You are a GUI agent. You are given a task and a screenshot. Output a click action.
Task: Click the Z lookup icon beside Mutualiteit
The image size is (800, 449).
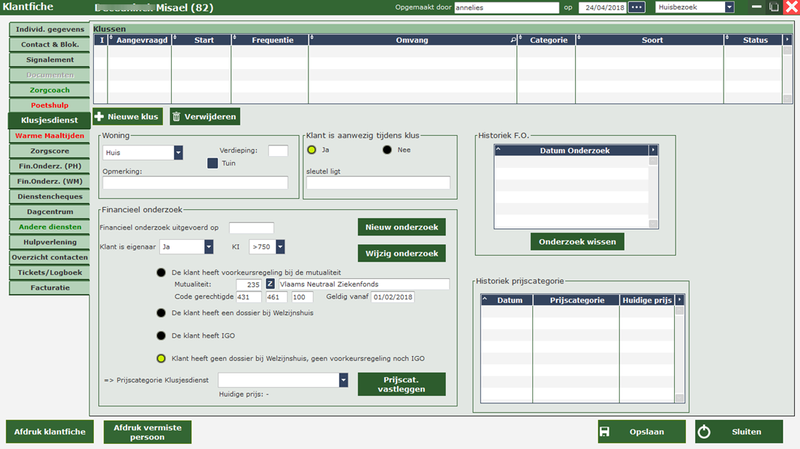coord(270,284)
